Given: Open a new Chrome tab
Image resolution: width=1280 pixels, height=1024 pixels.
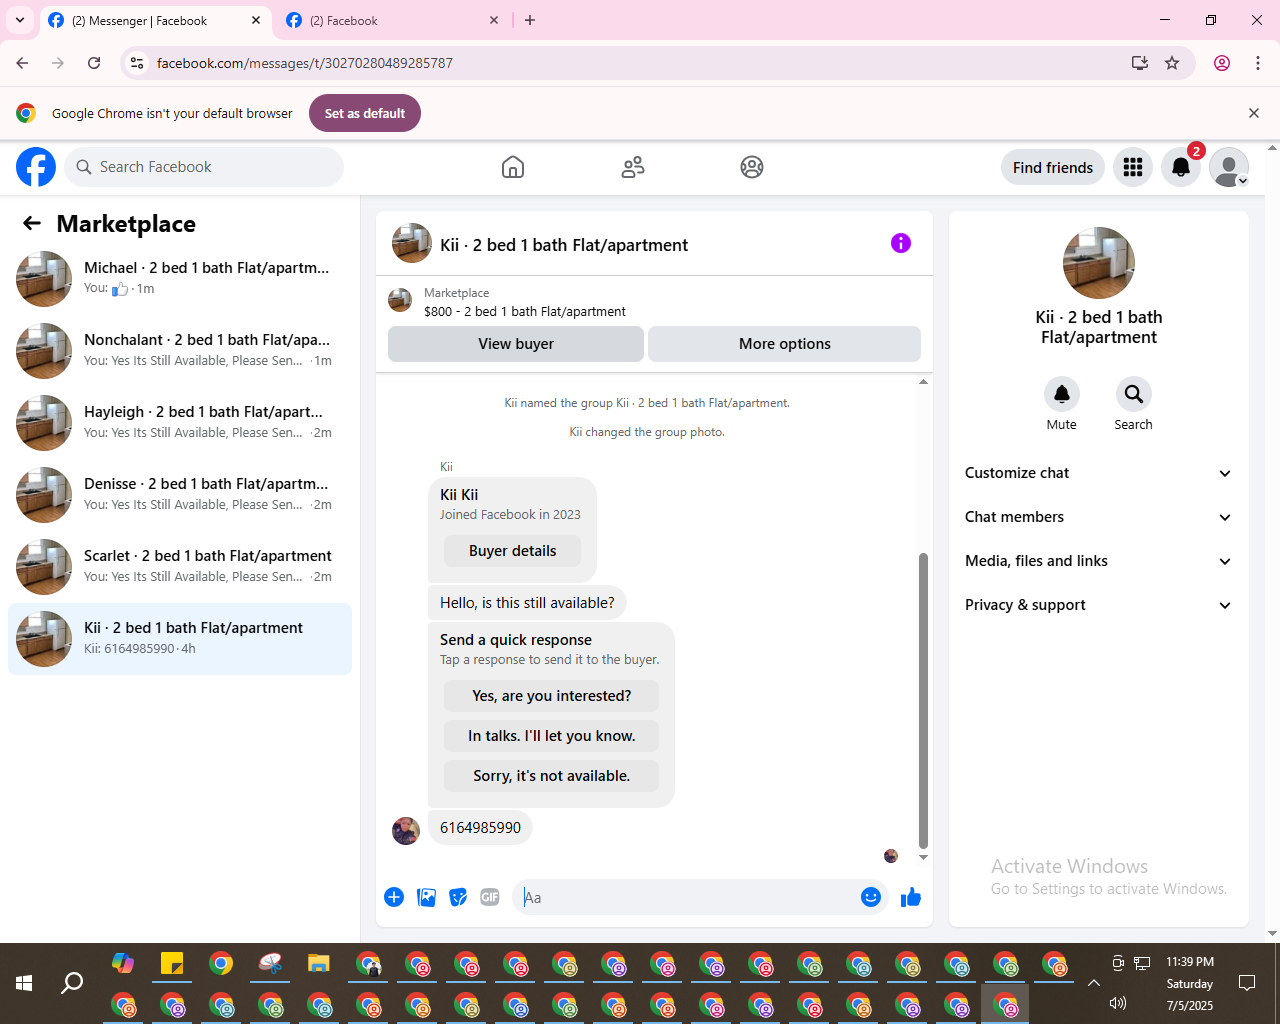Looking at the screenshot, I should pyautogui.click(x=530, y=20).
